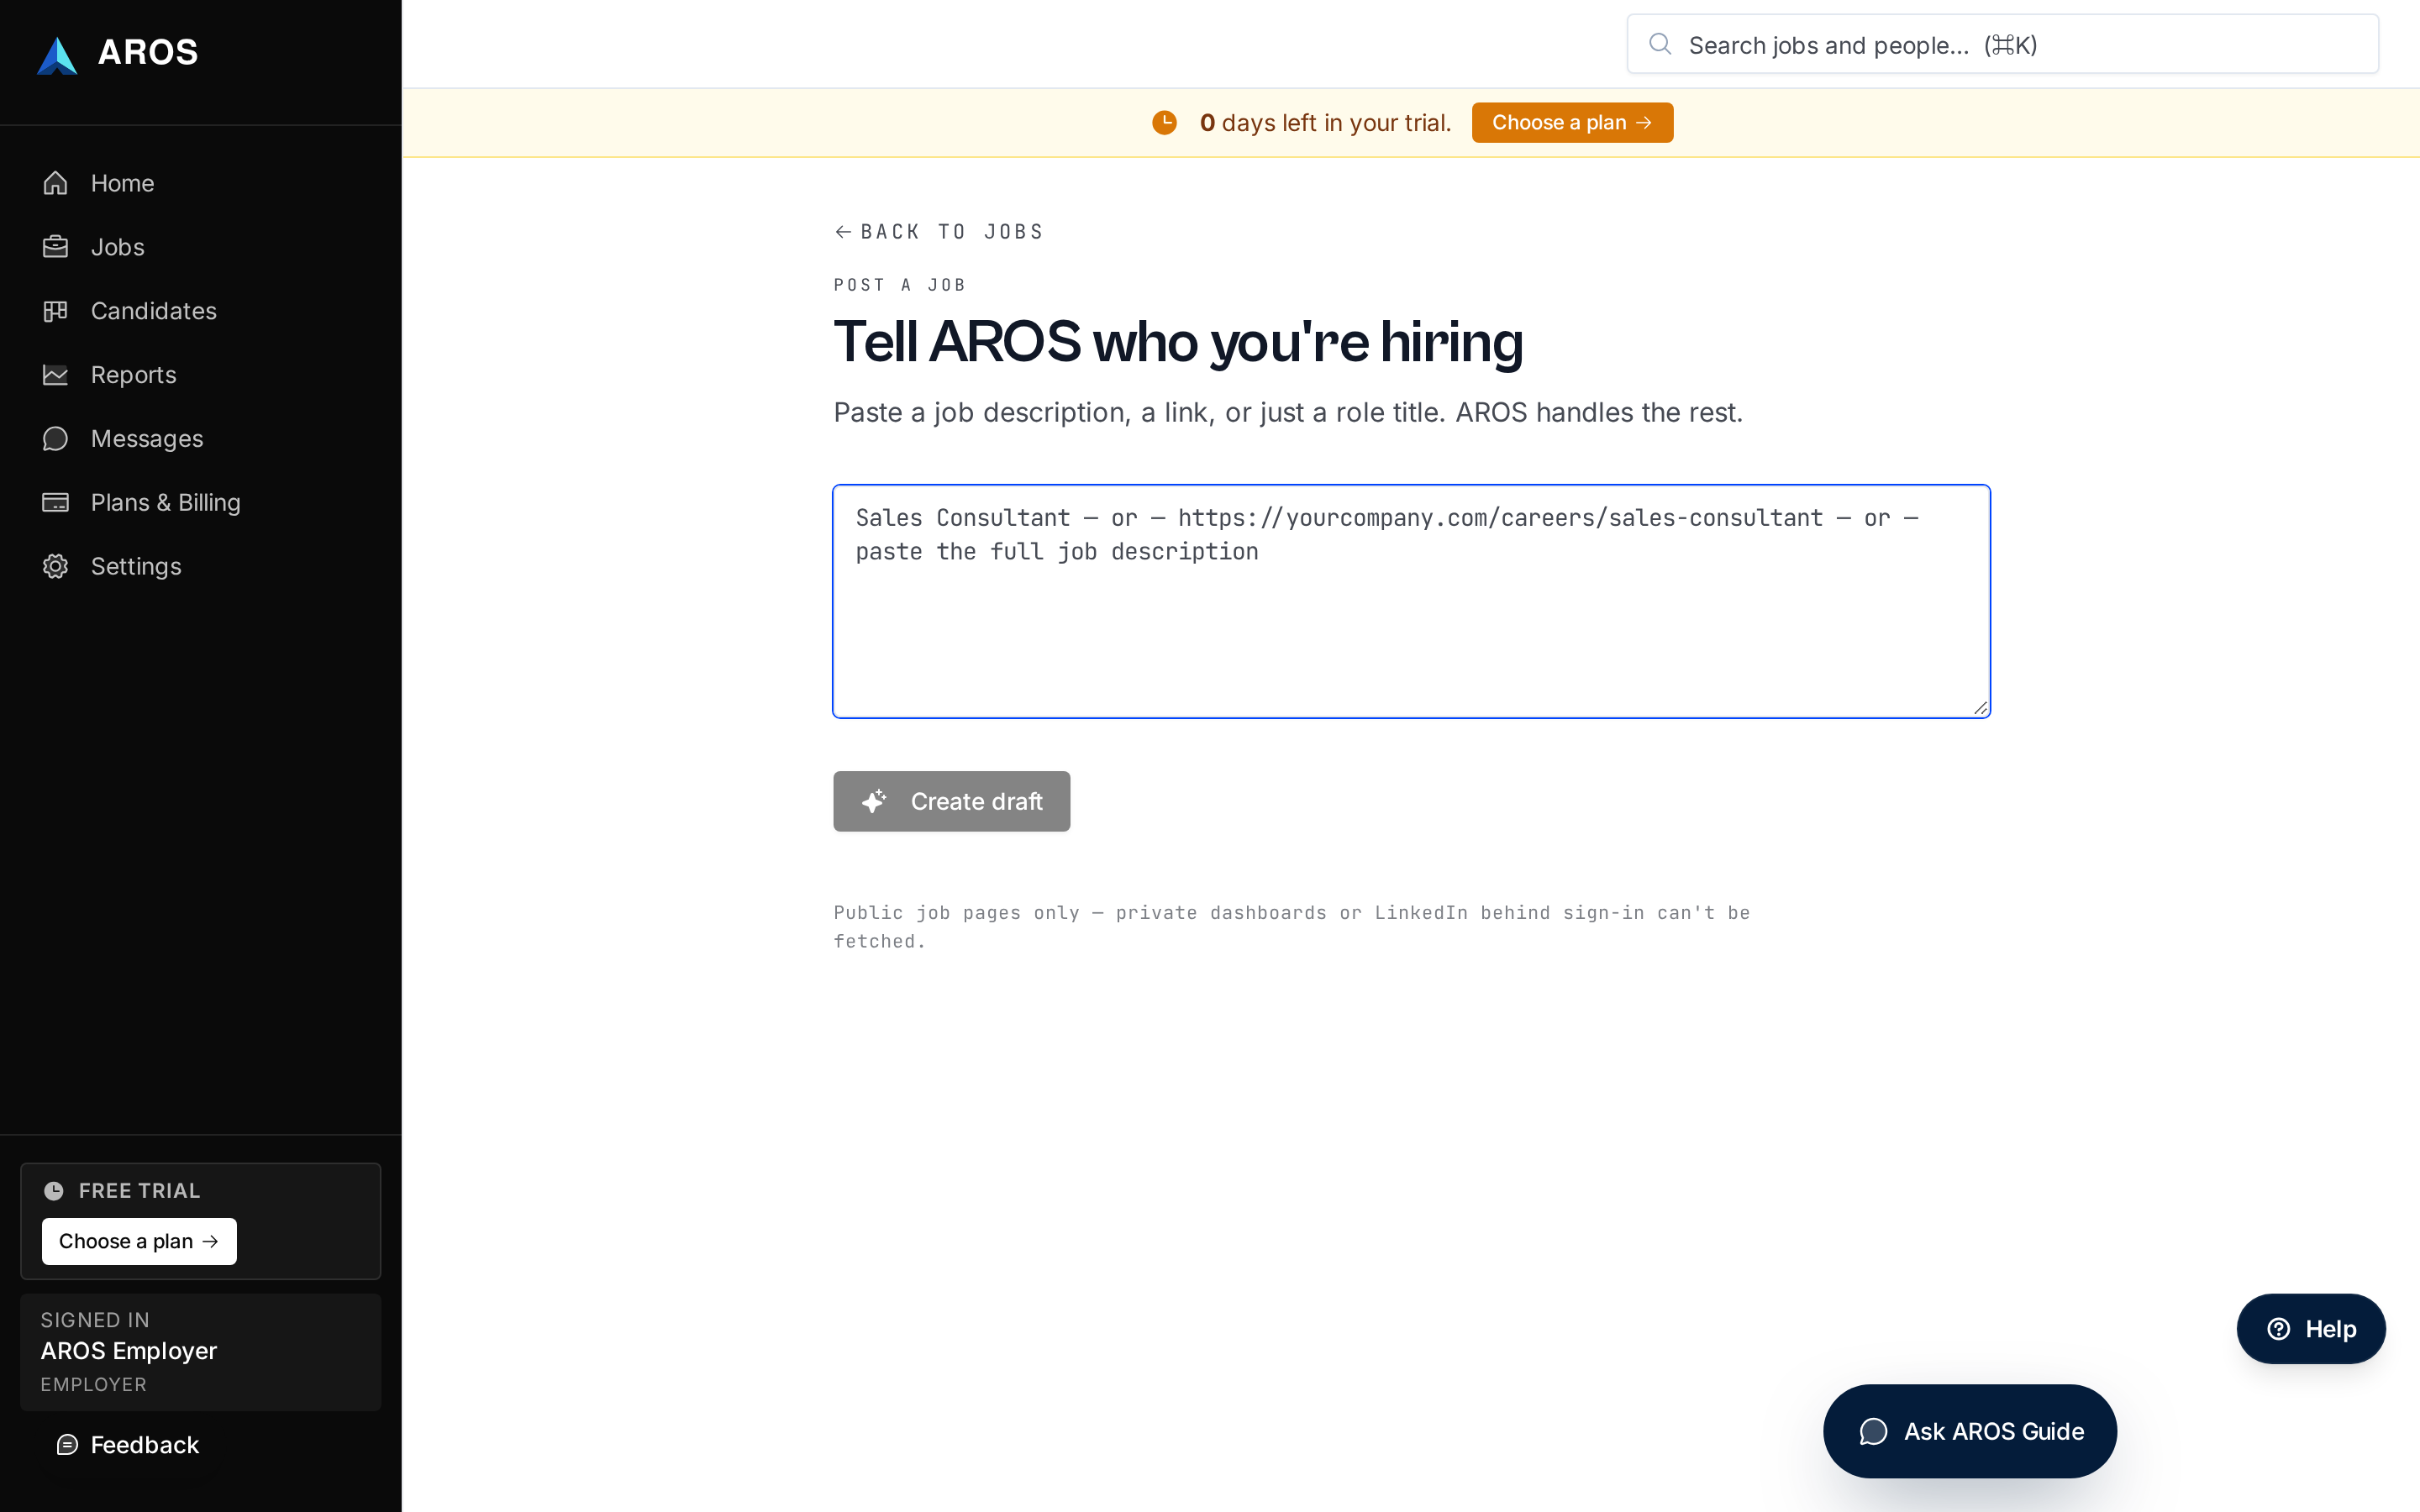Open the Ask AROS Guide chat
Screen dimensions: 2420x1512
[x=1970, y=1432]
